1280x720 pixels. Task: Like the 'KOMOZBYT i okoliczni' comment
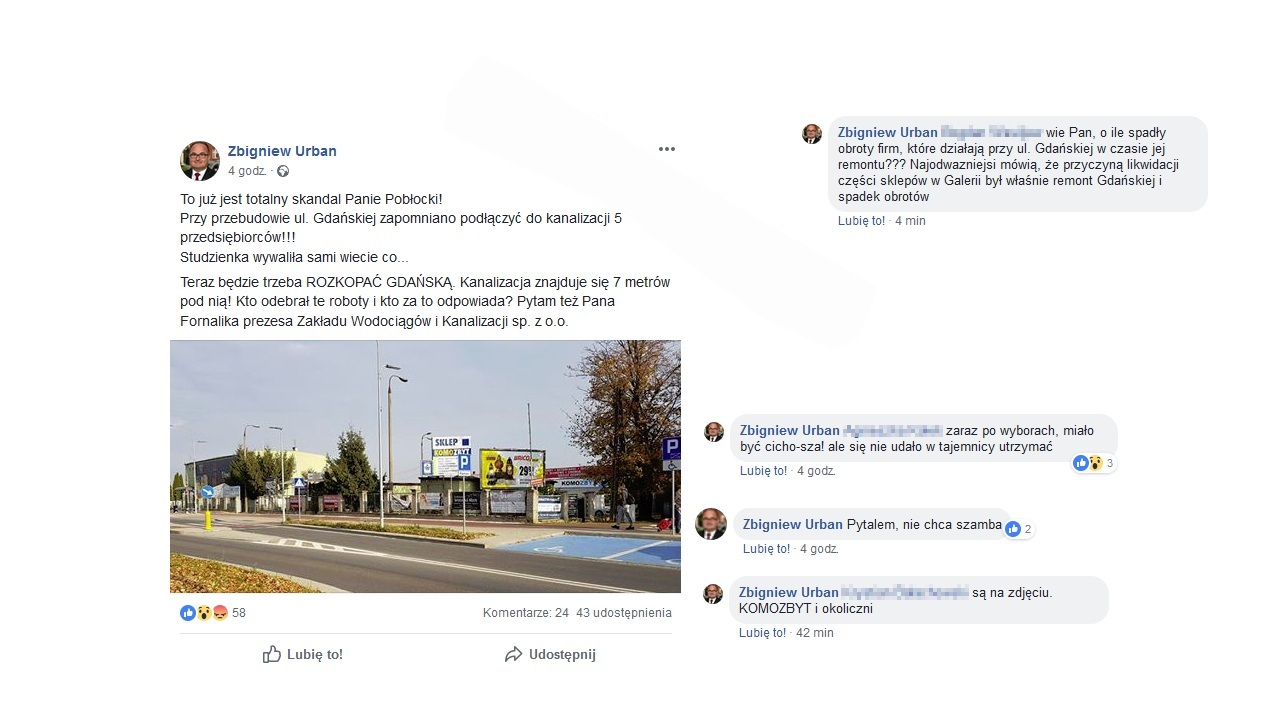tap(762, 633)
